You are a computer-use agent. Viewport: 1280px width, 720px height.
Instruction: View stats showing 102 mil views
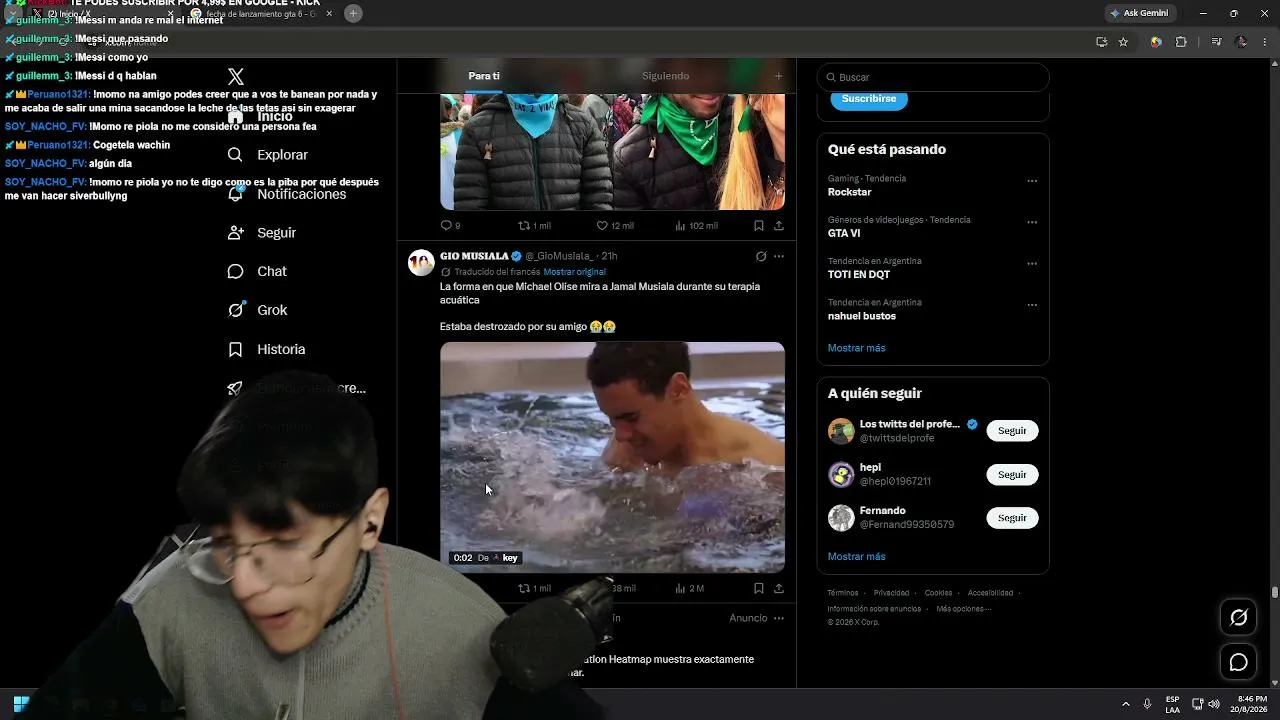[x=696, y=226]
